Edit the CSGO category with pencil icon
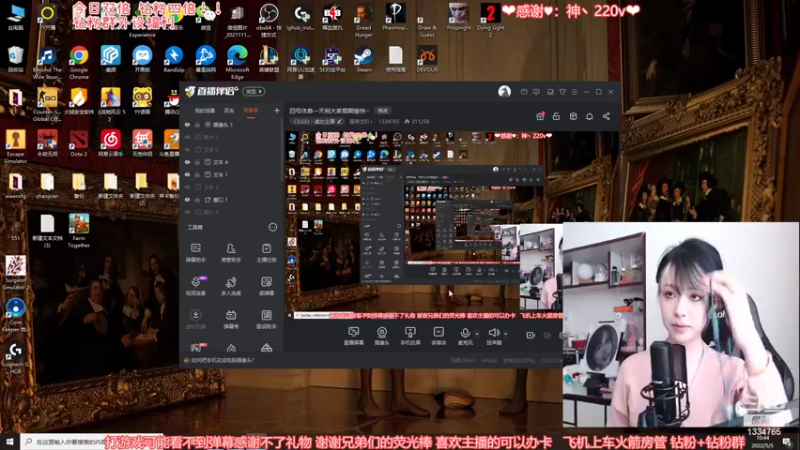The image size is (800, 450). pos(339,121)
